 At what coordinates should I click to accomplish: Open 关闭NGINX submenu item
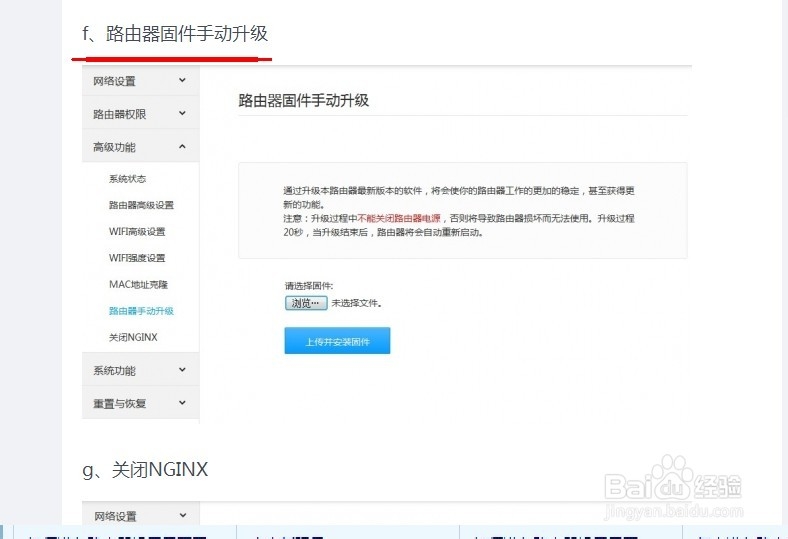(x=133, y=338)
